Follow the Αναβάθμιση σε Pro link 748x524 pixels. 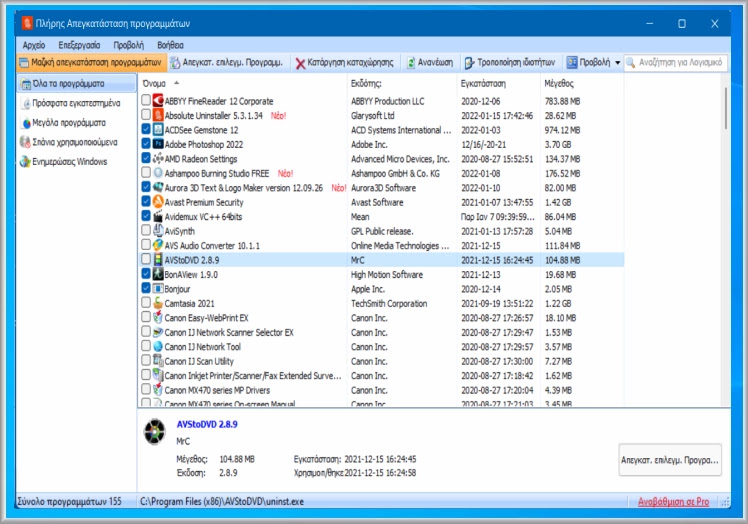click(673, 502)
